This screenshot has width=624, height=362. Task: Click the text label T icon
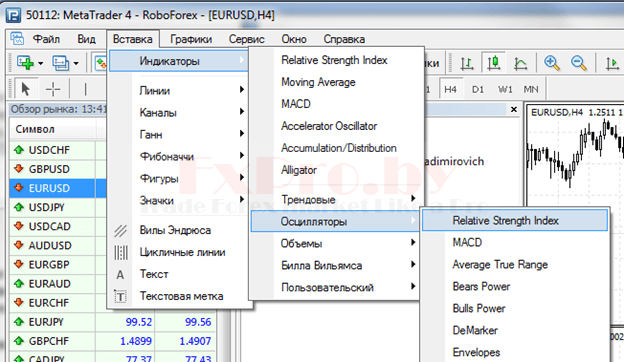121,296
